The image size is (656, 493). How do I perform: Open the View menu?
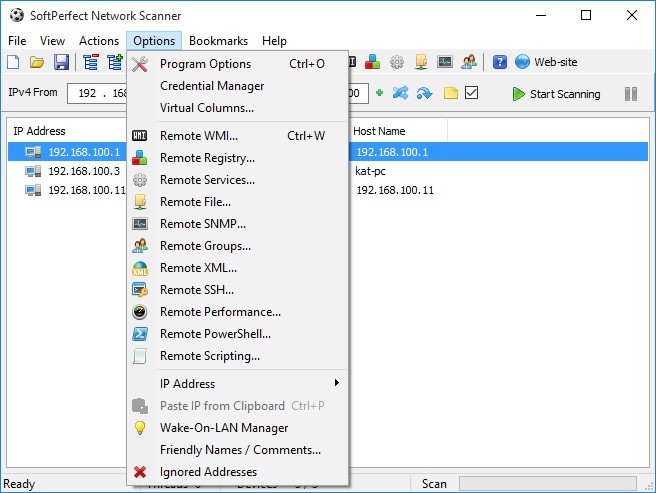coord(52,41)
